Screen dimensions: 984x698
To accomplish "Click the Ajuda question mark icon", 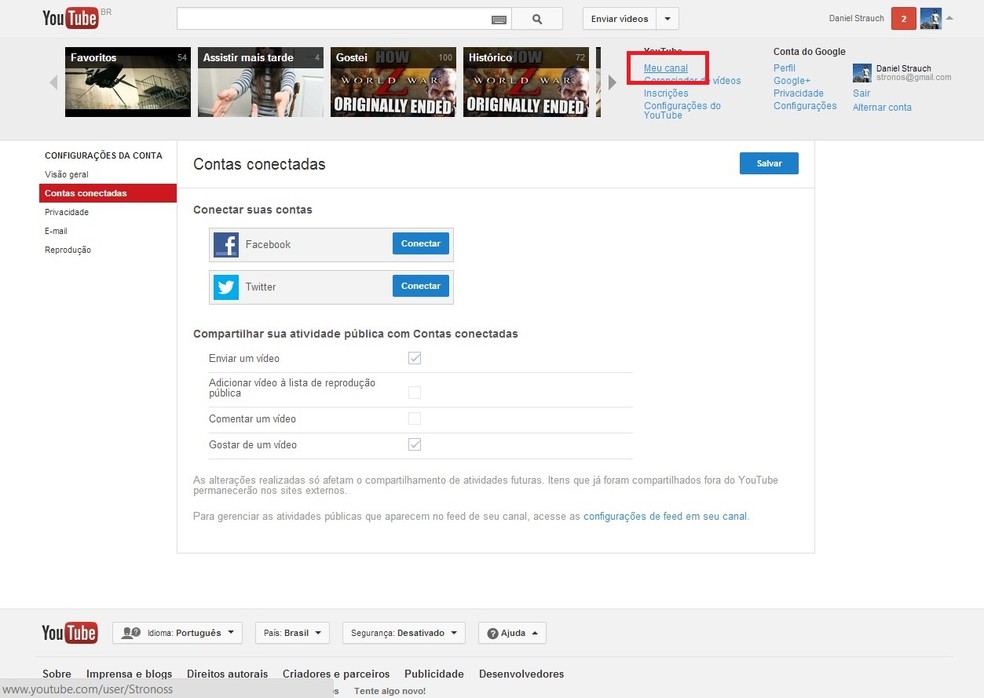I will (x=493, y=633).
